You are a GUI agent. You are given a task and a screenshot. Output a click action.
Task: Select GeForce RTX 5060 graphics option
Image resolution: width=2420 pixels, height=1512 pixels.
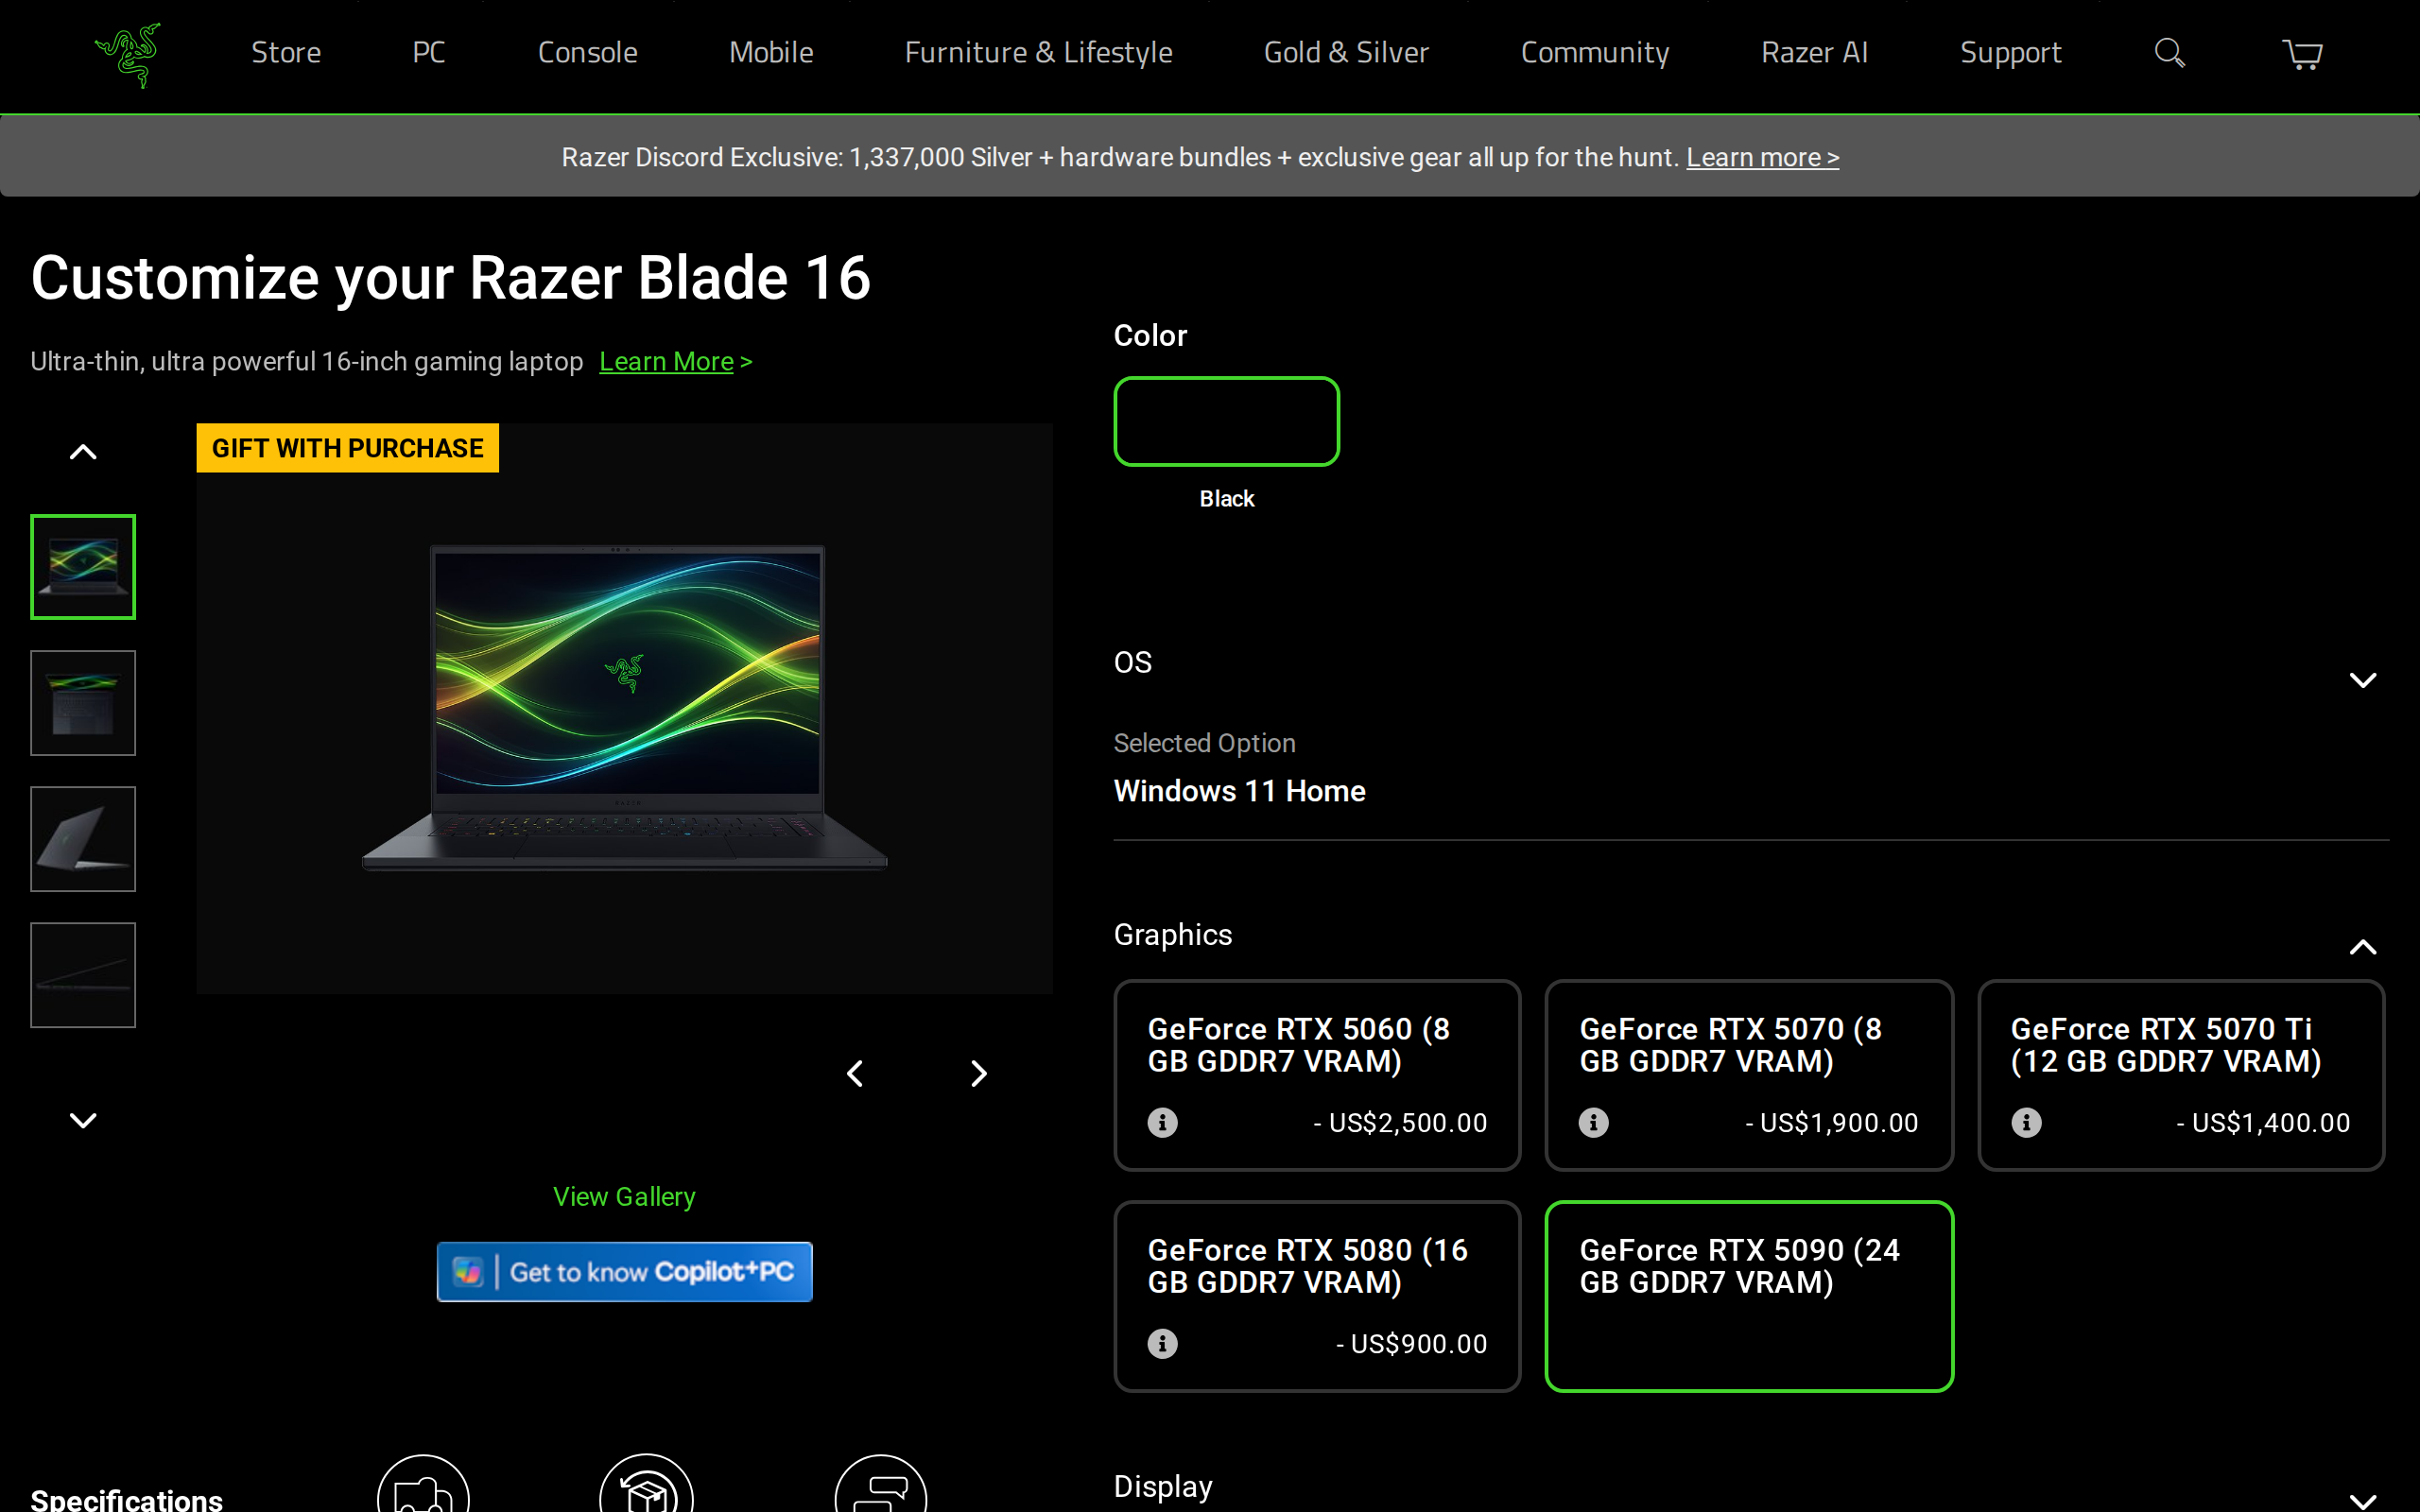pyautogui.click(x=1317, y=1075)
